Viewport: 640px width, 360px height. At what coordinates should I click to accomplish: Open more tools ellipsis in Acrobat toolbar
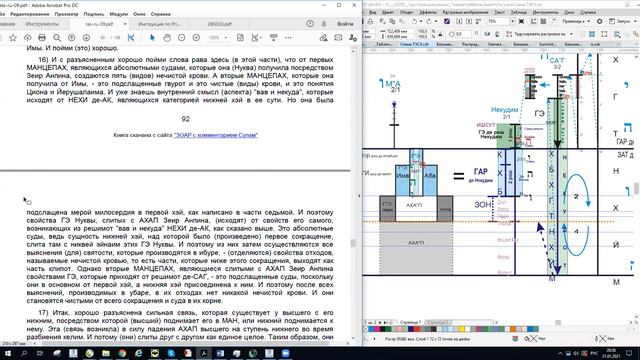(x=288, y=38)
